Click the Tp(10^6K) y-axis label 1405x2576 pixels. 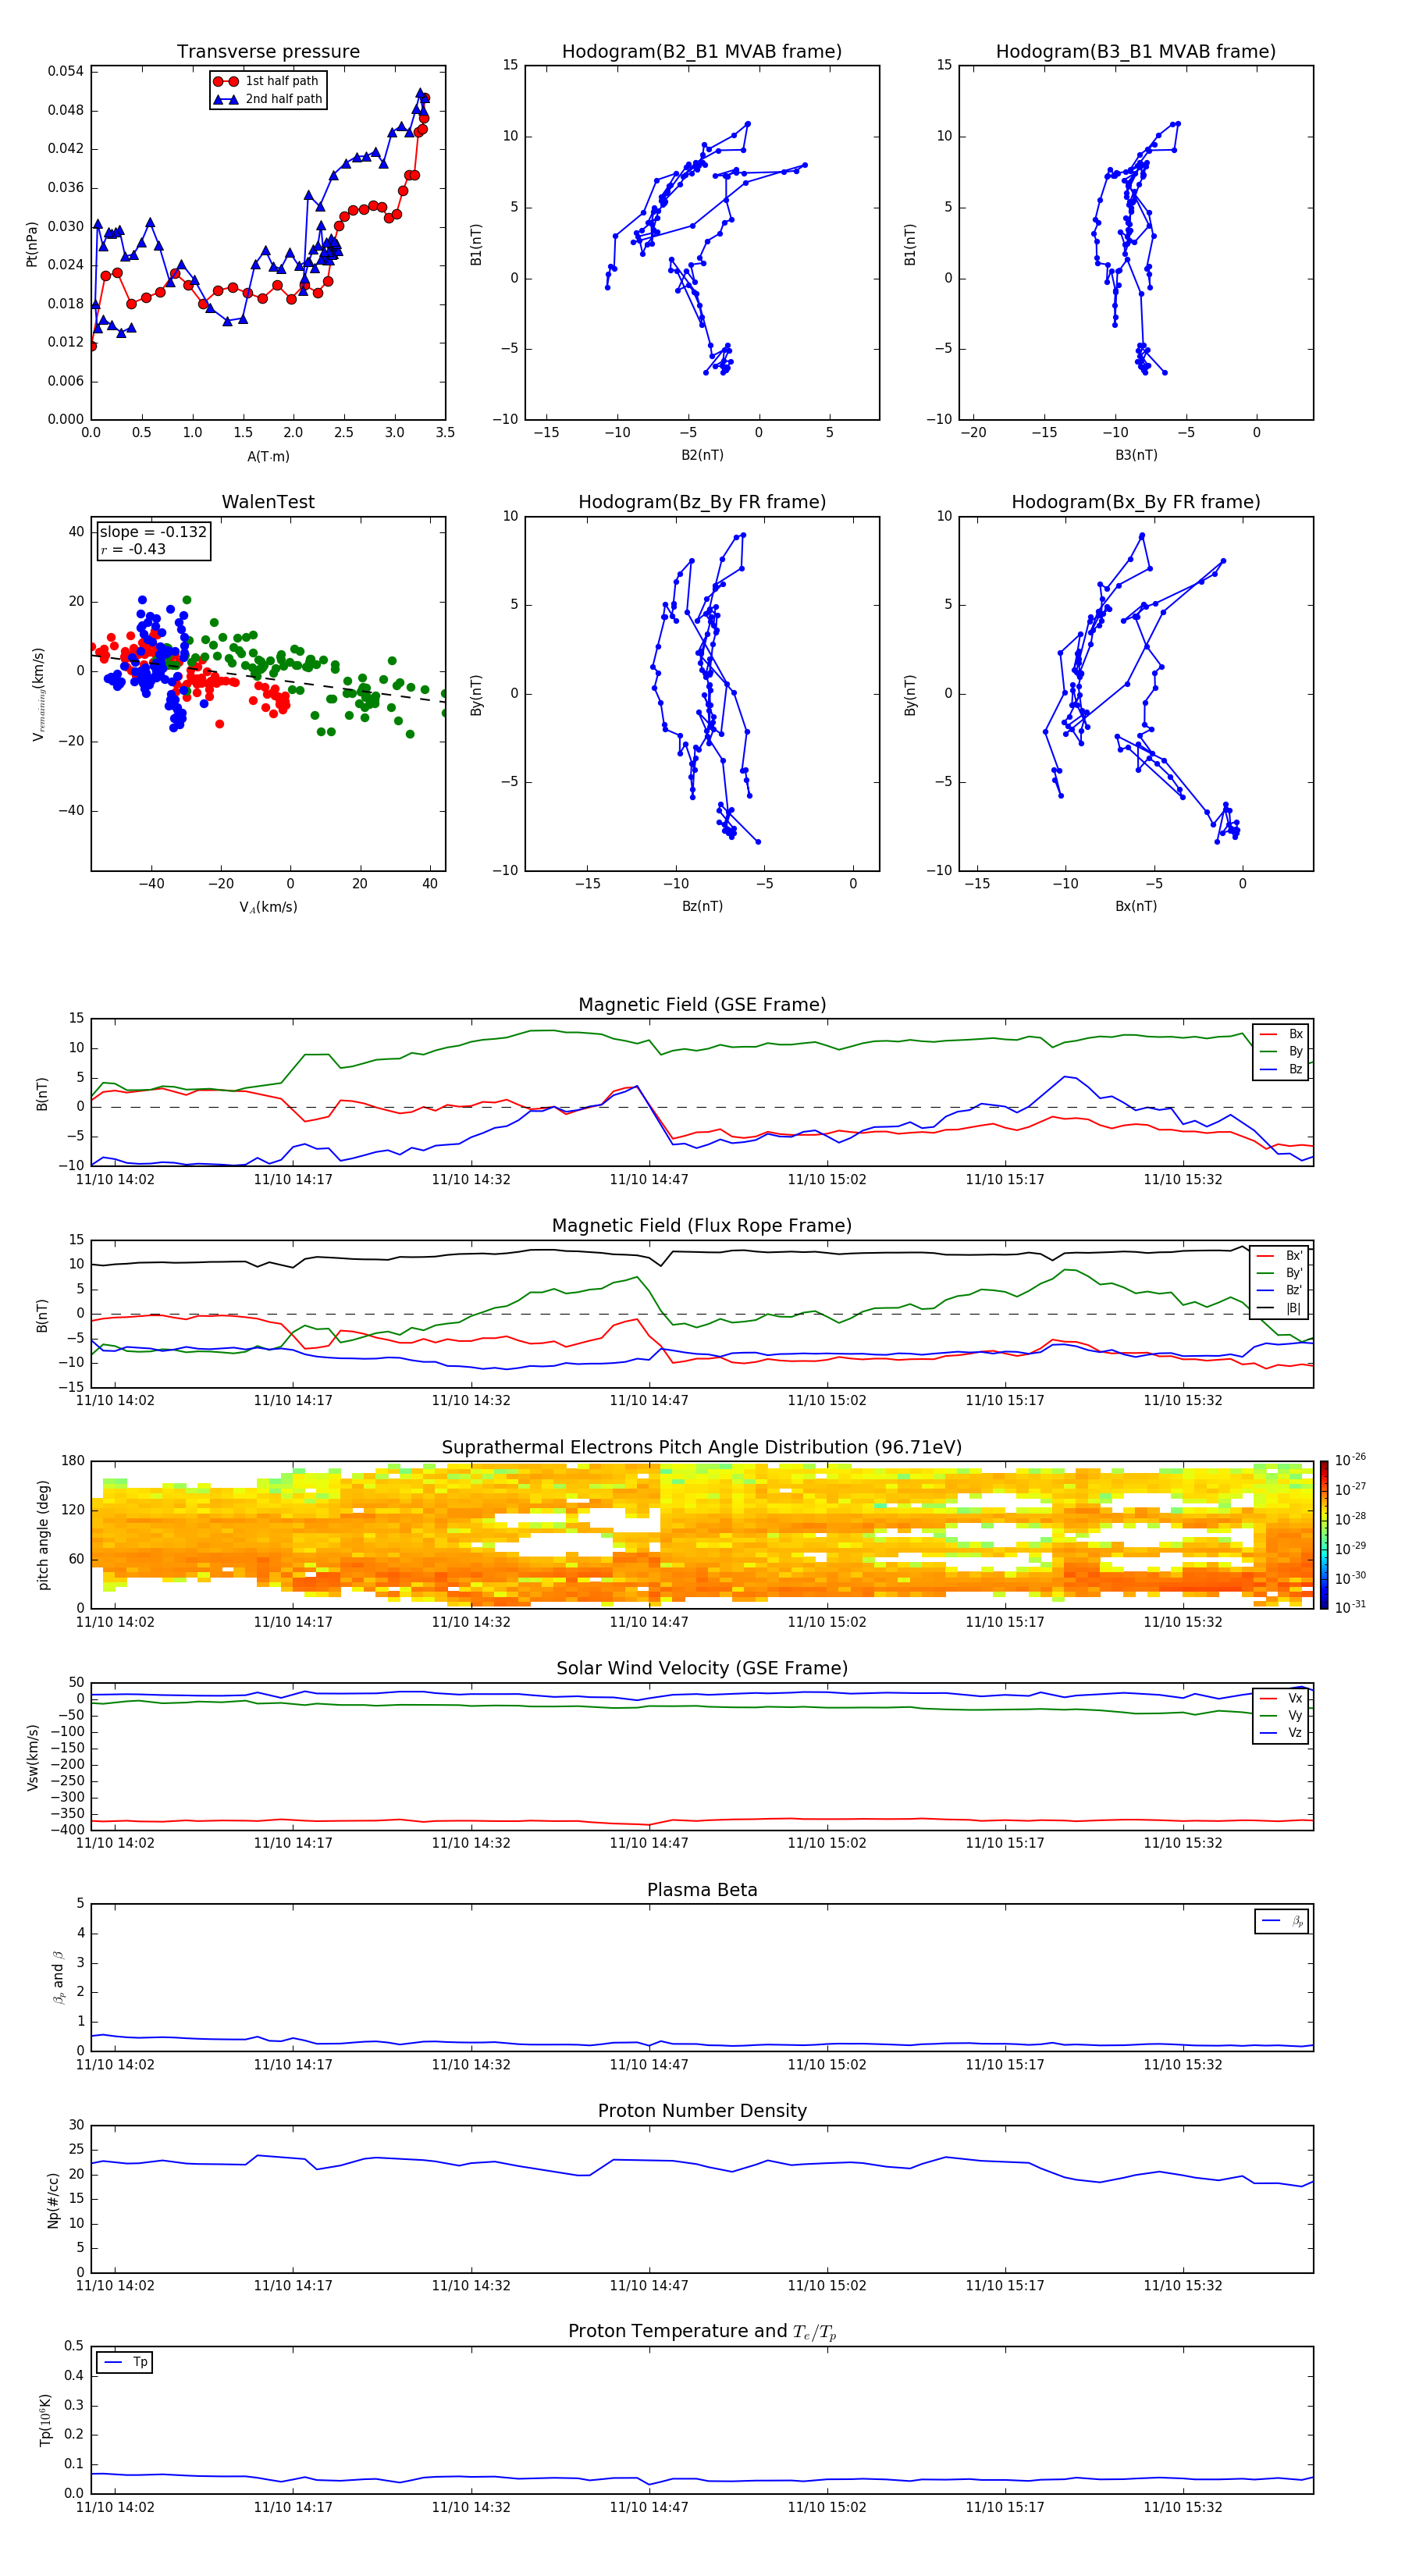pos(46,2421)
